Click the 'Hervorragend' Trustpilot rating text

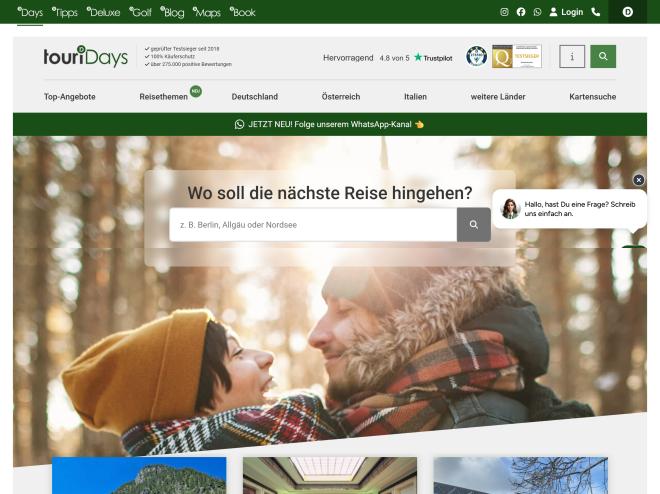[x=348, y=58]
